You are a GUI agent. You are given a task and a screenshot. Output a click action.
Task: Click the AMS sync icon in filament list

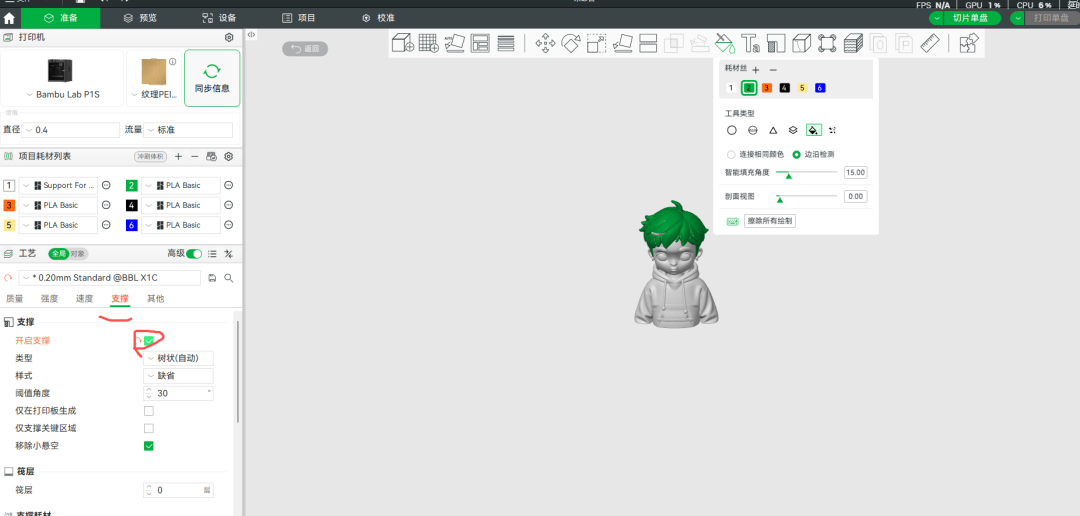(x=211, y=156)
